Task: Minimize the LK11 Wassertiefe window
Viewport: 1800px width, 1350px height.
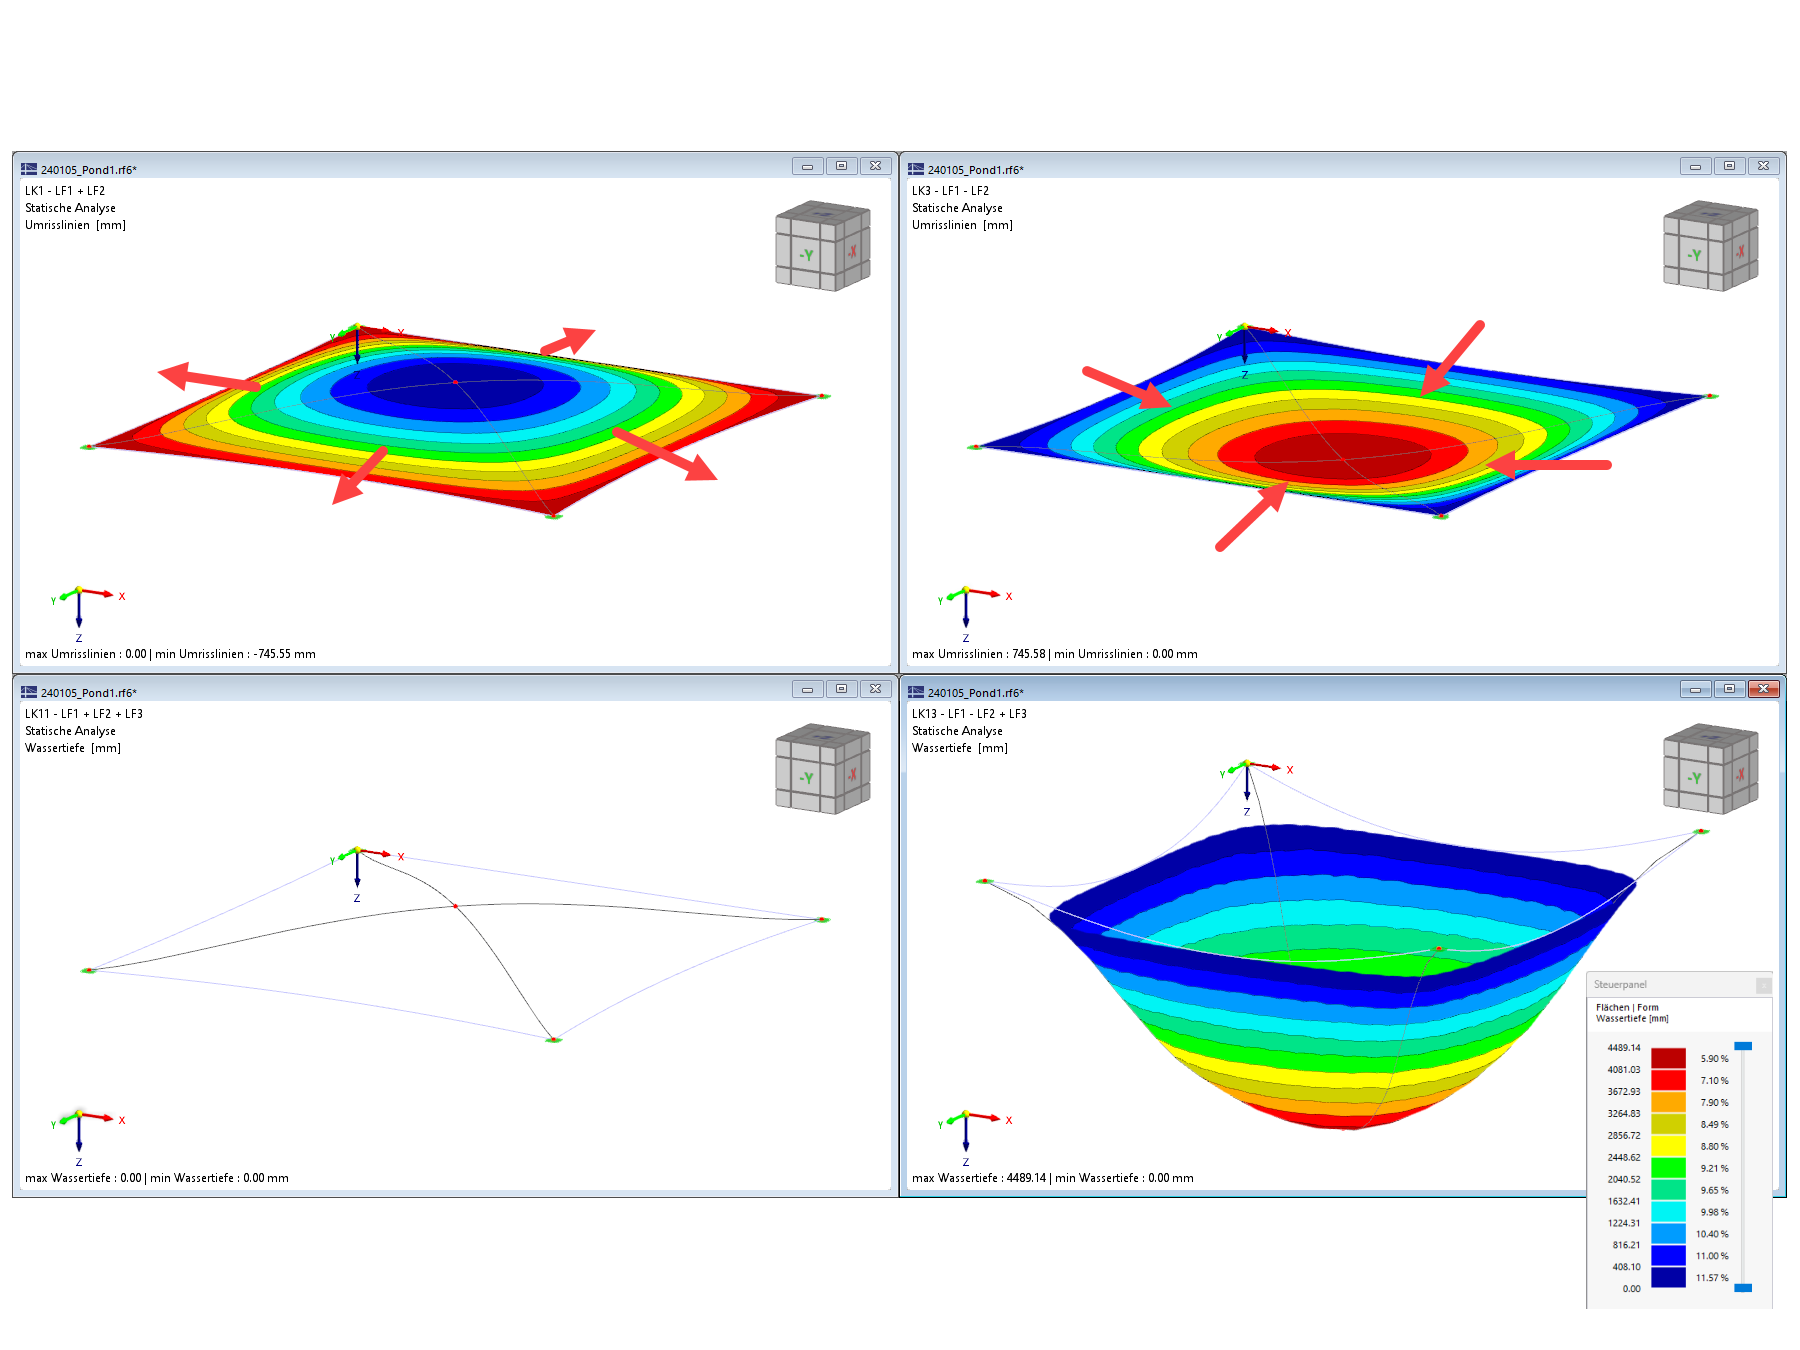Action: [x=807, y=689]
